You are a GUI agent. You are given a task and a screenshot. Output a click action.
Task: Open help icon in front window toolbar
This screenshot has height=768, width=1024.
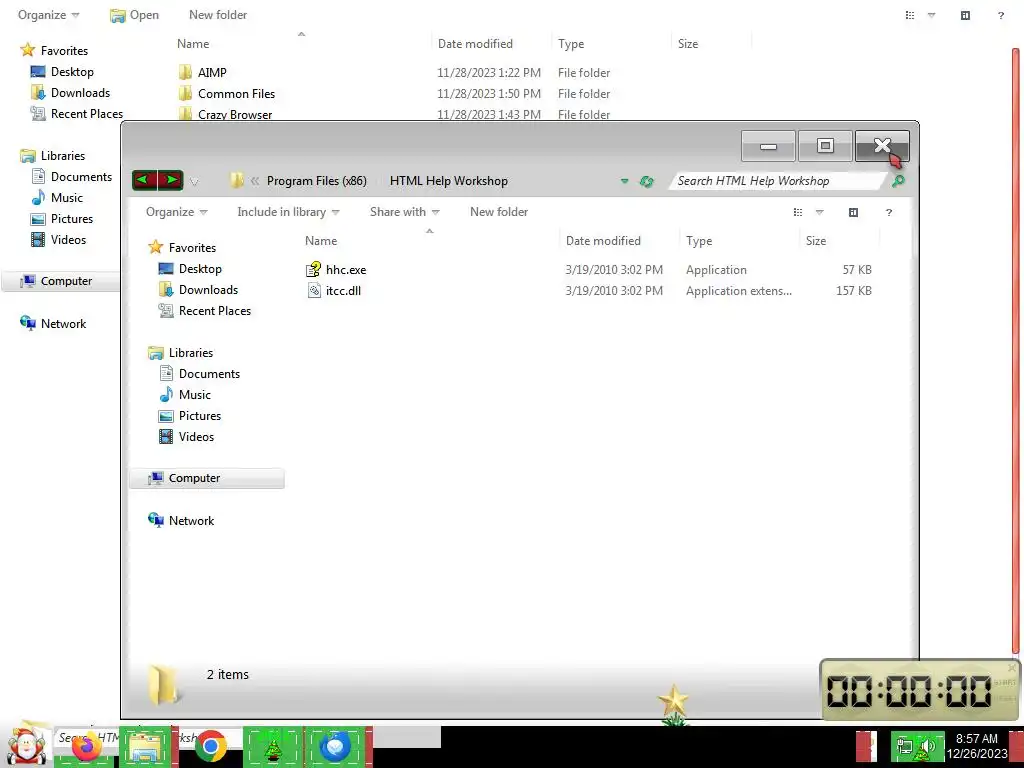click(888, 212)
